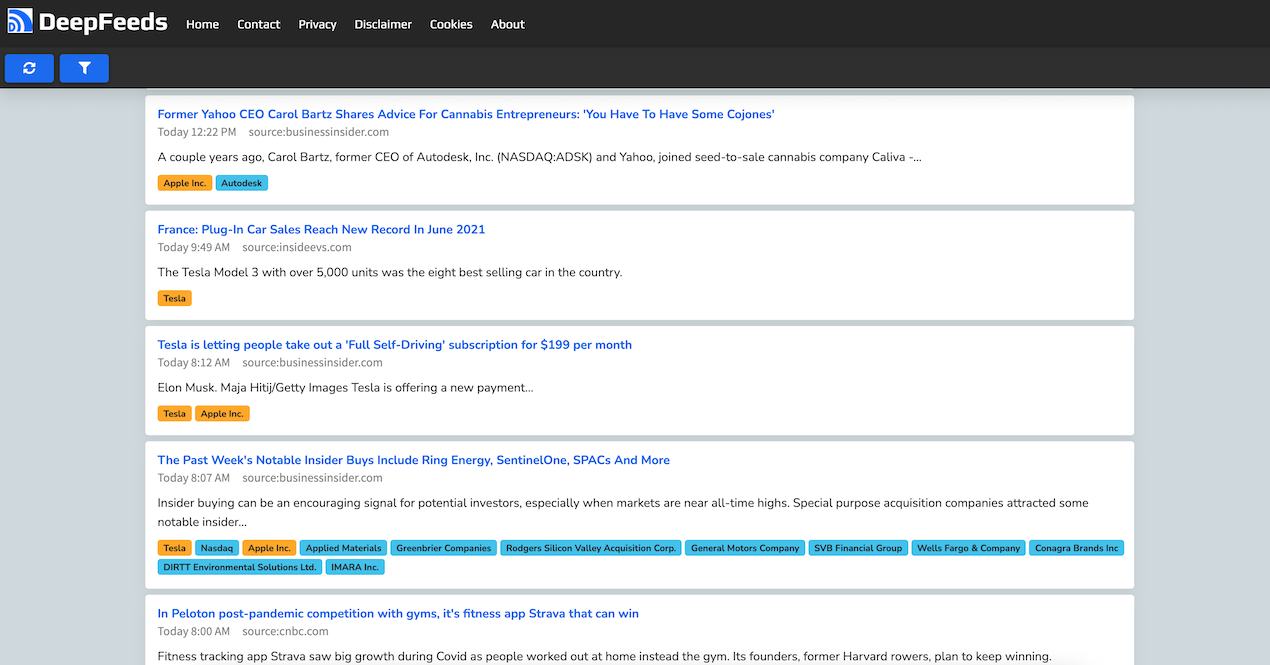
Task: Click the DeepFeeds logo icon
Action: tap(20, 21)
